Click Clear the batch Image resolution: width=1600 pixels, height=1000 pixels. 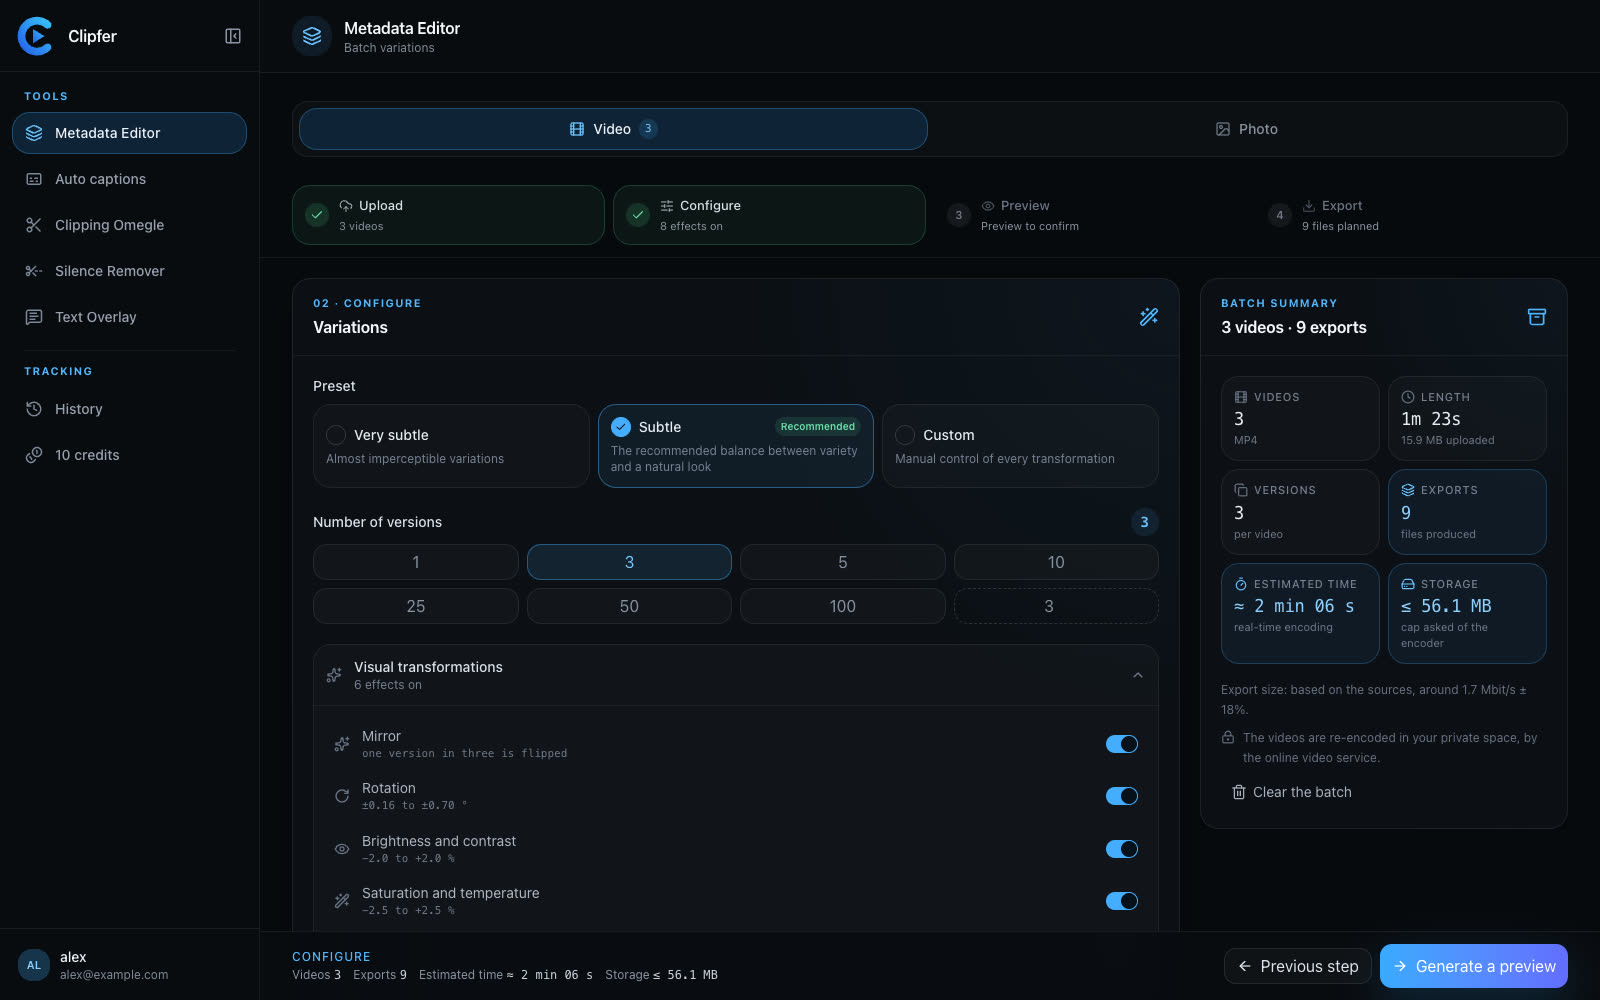point(1292,792)
